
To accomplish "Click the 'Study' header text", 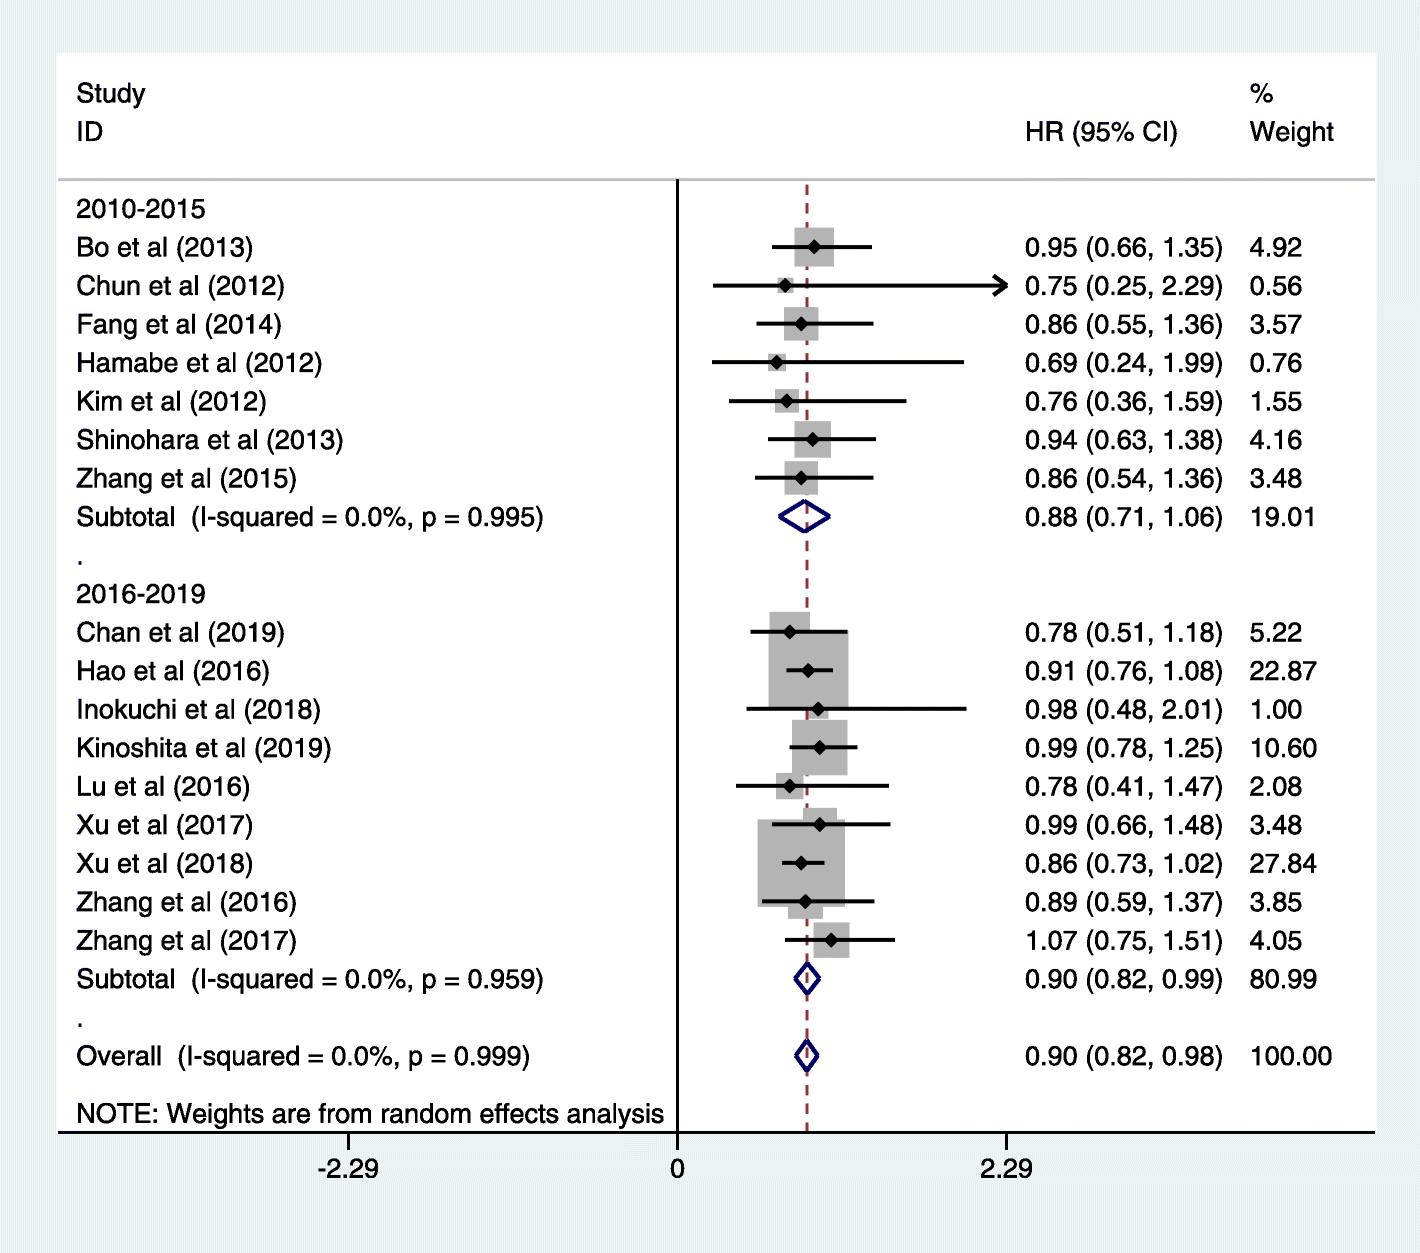I will click(x=111, y=94).
